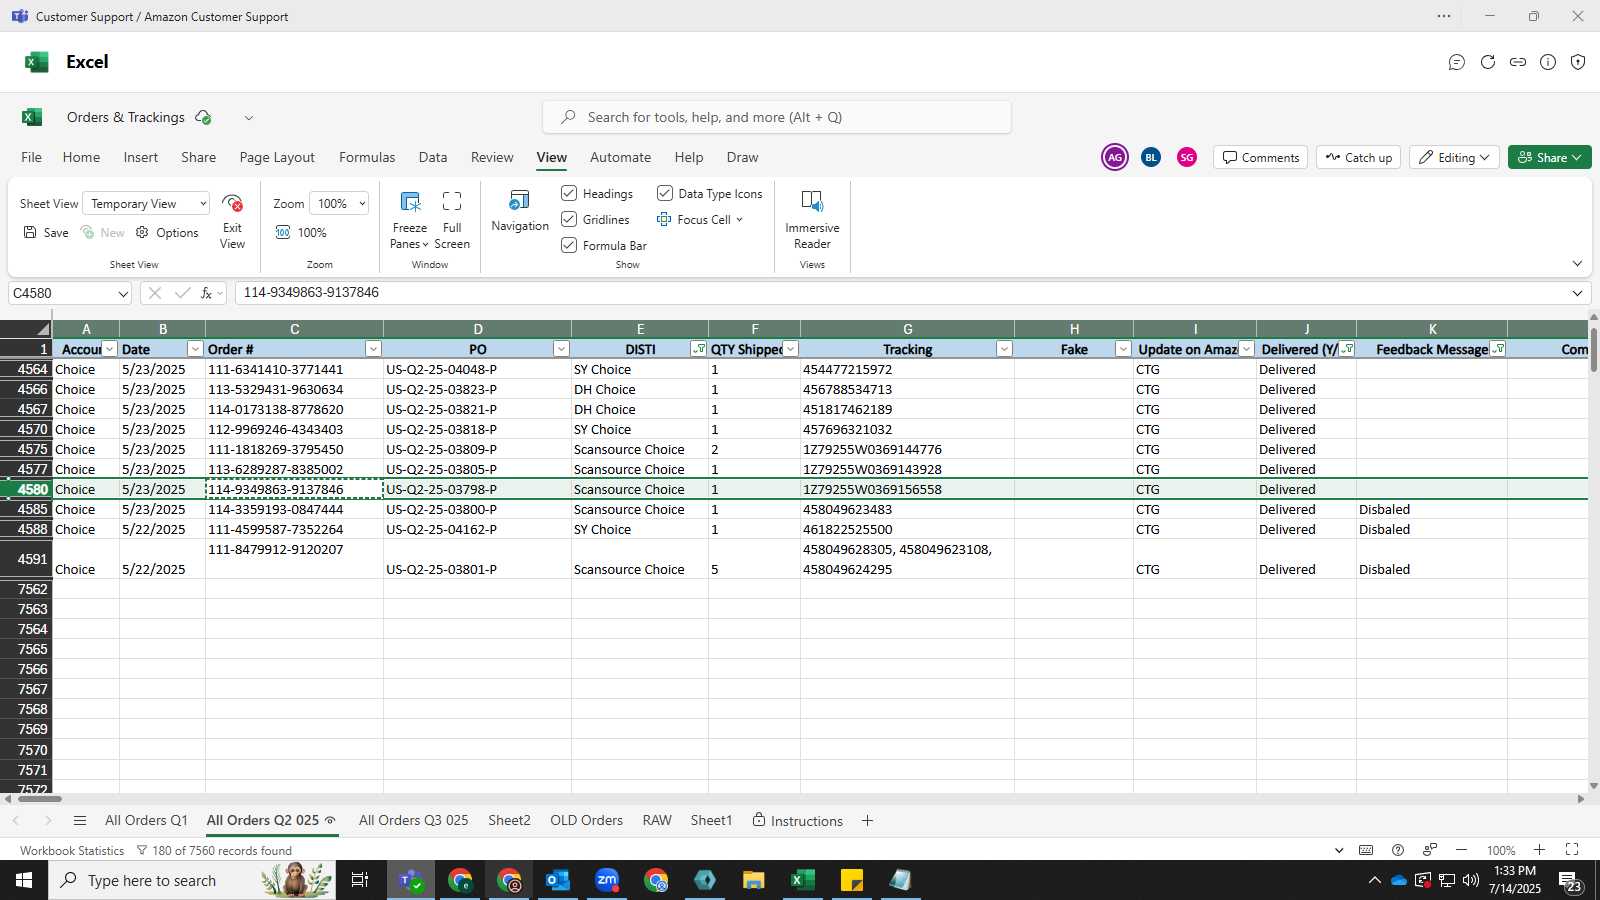Switch to All Orders Q1 sheet
The image size is (1600, 900).
click(x=146, y=821)
